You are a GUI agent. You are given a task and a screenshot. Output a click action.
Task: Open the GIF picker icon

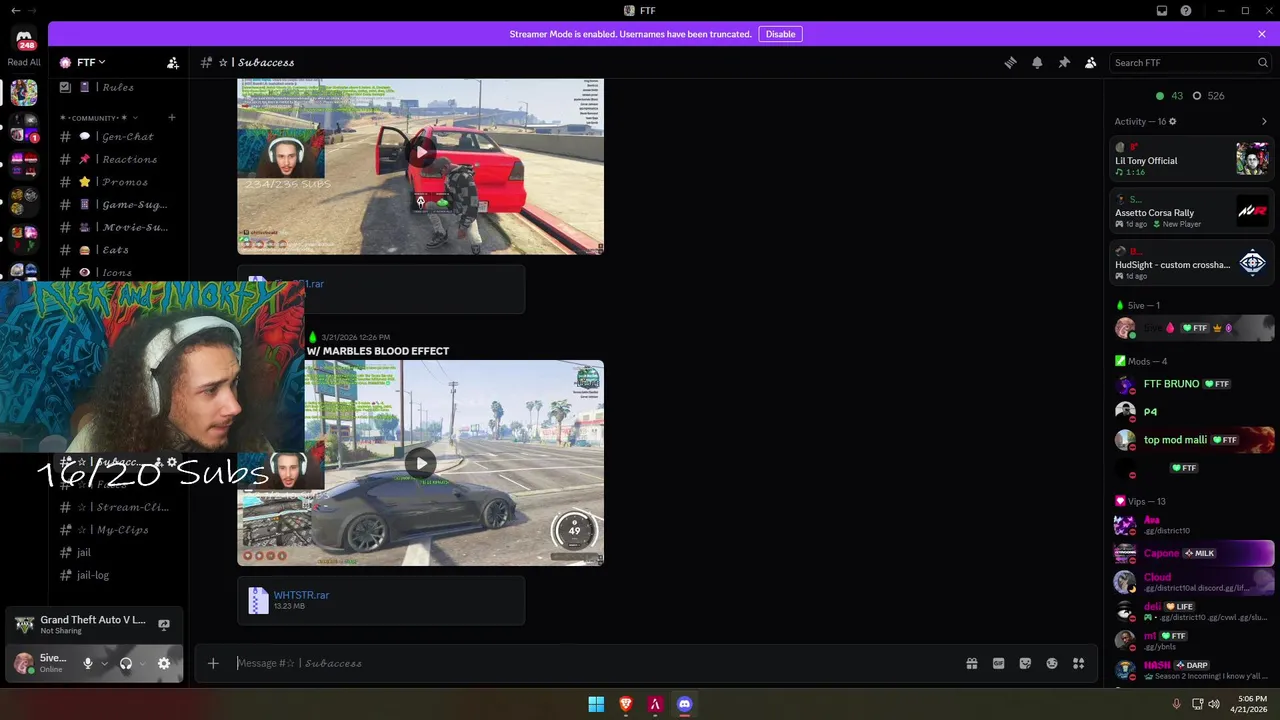pos(998,663)
